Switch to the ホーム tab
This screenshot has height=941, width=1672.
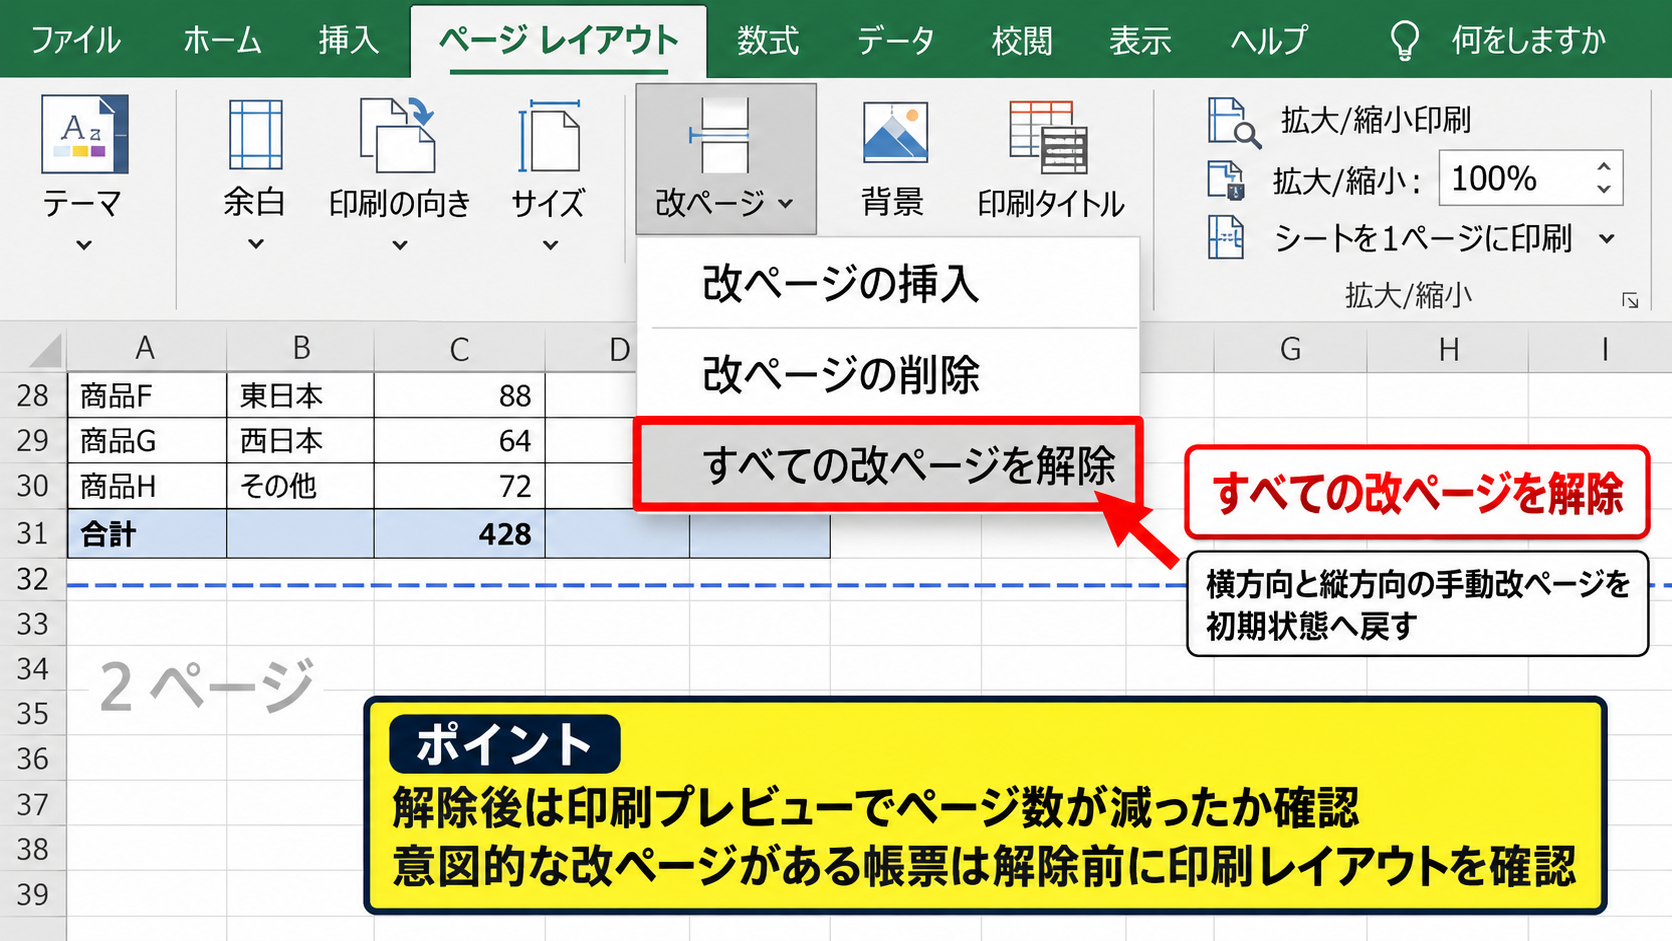click(x=222, y=40)
